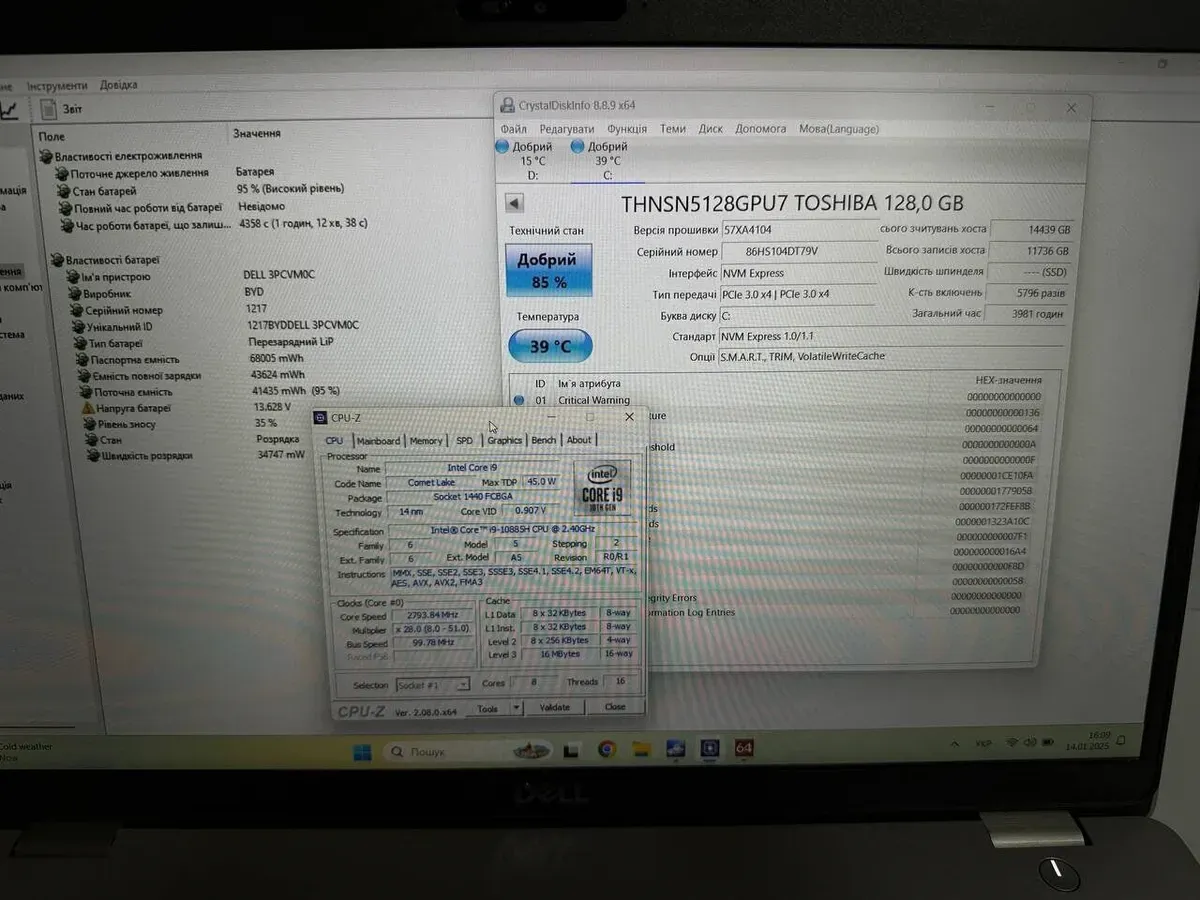Open the Tools dropdown arrow in CPU-Z
The height and width of the screenshot is (900, 1200).
click(516, 708)
